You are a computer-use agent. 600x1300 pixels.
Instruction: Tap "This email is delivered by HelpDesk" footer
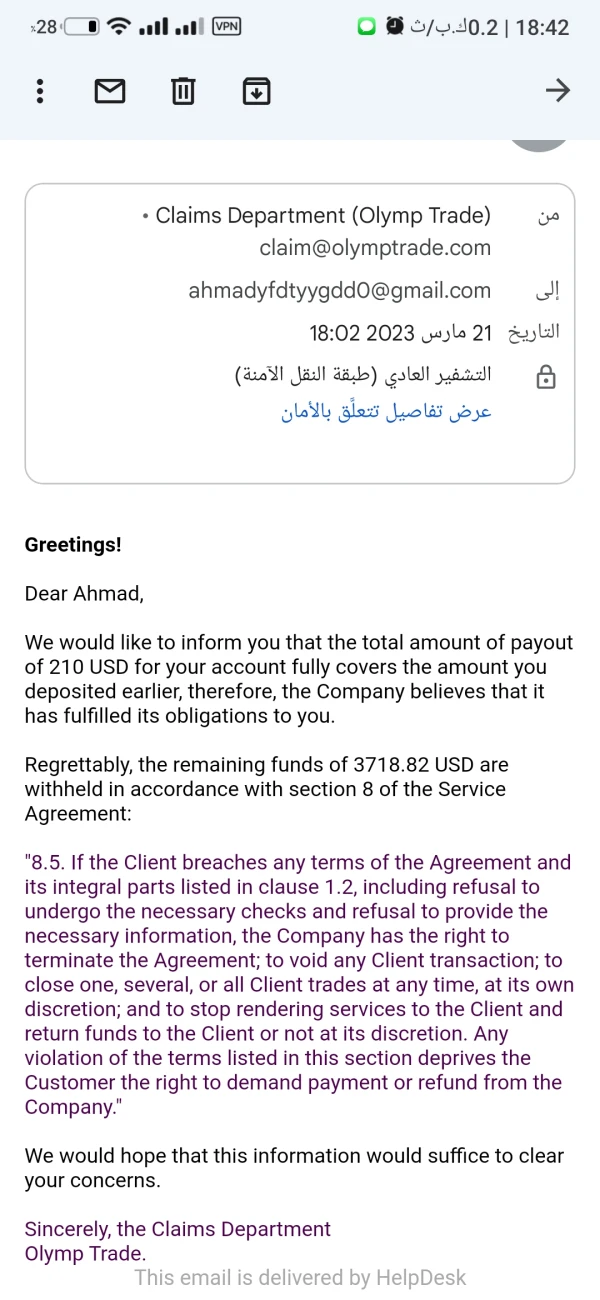[300, 1277]
